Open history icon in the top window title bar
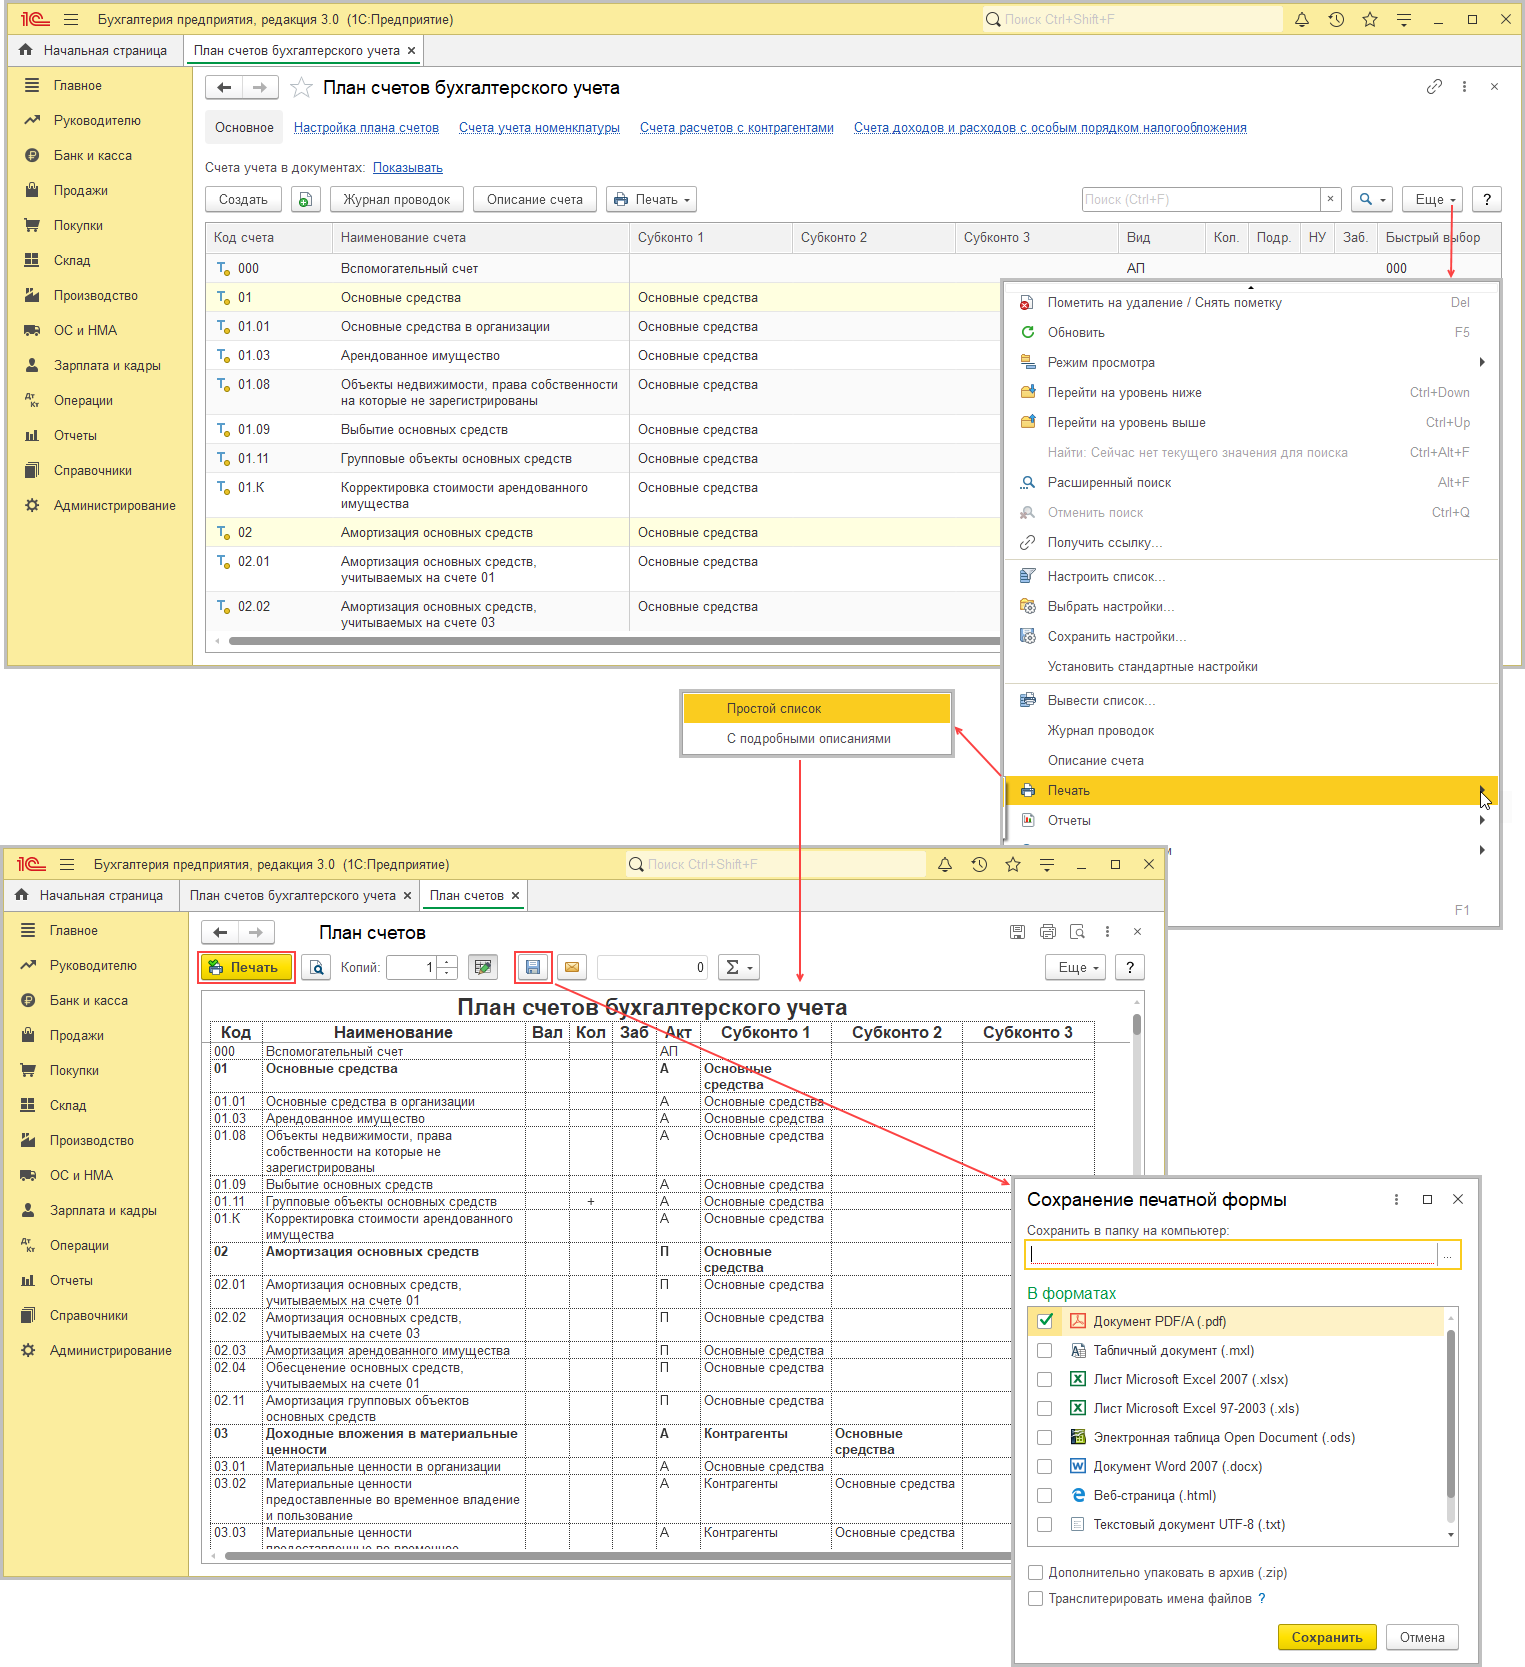The width and height of the screenshot is (1525, 1667). pyautogui.click(x=1336, y=19)
